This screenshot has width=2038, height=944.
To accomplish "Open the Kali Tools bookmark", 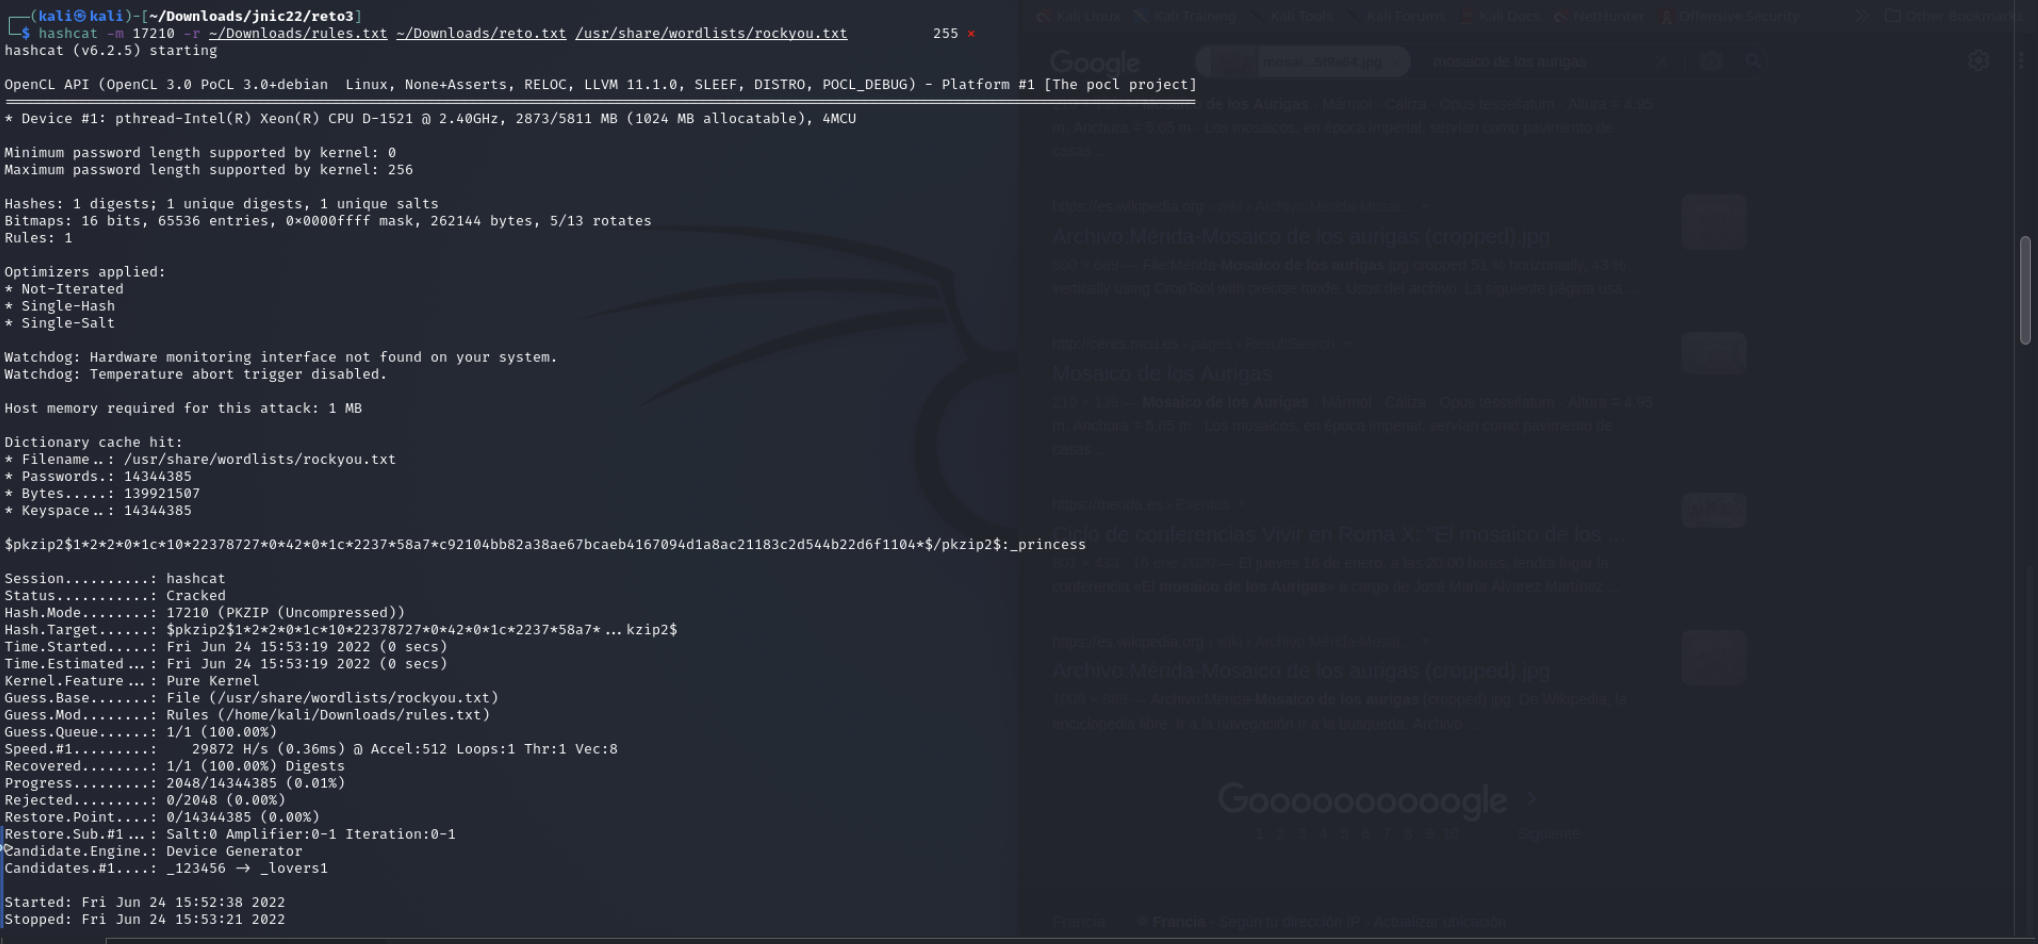I will [x=1292, y=16].
